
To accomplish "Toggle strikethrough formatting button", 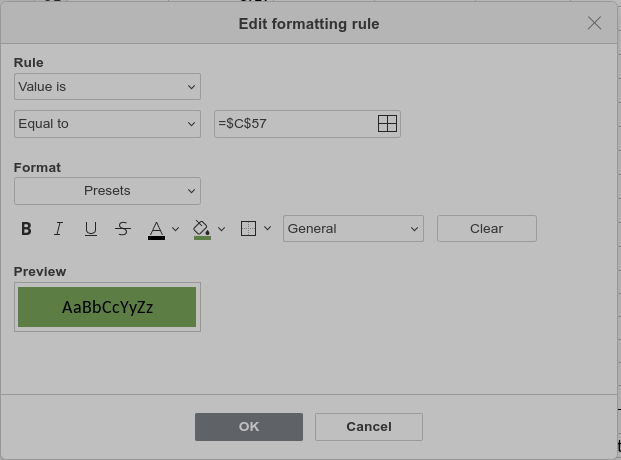I will click(123, 229).
